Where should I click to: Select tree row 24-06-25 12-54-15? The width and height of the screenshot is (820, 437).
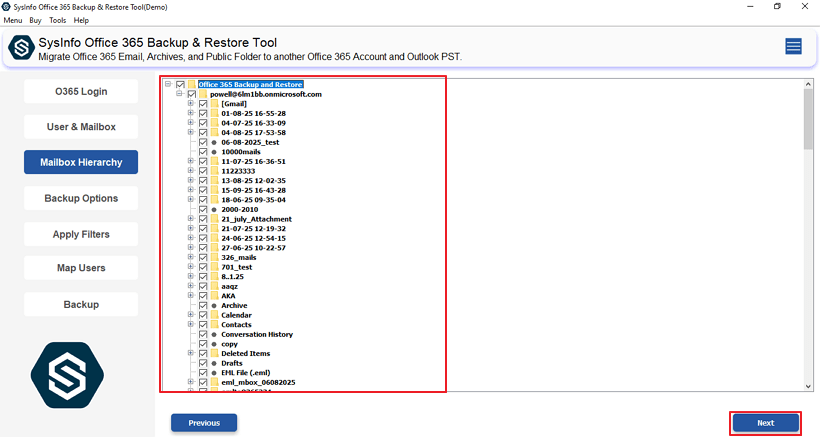coord(254,238)
